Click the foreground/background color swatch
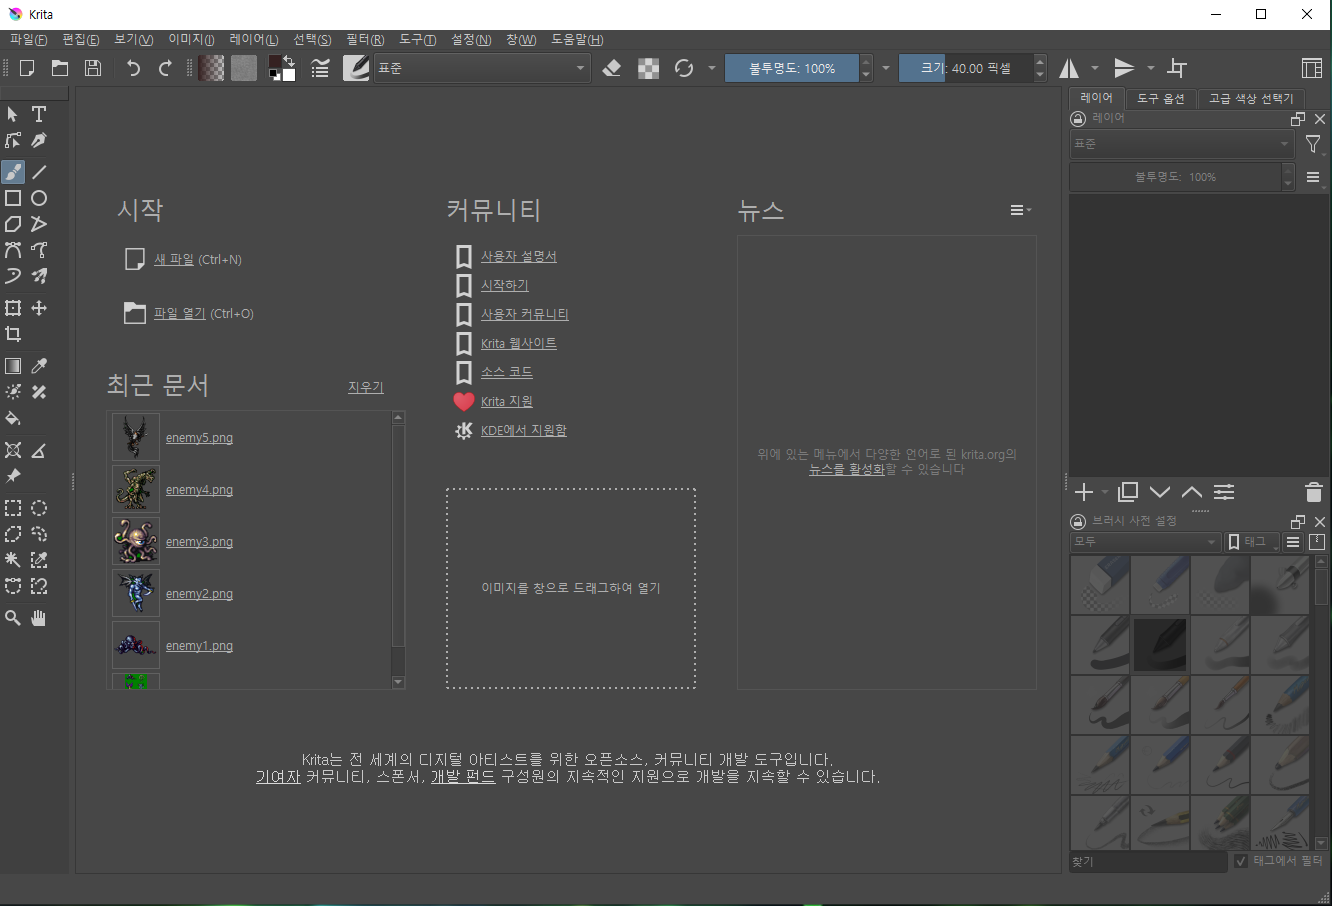The width and height of the screenshot is (1332, 906). (x=282, y=68)
